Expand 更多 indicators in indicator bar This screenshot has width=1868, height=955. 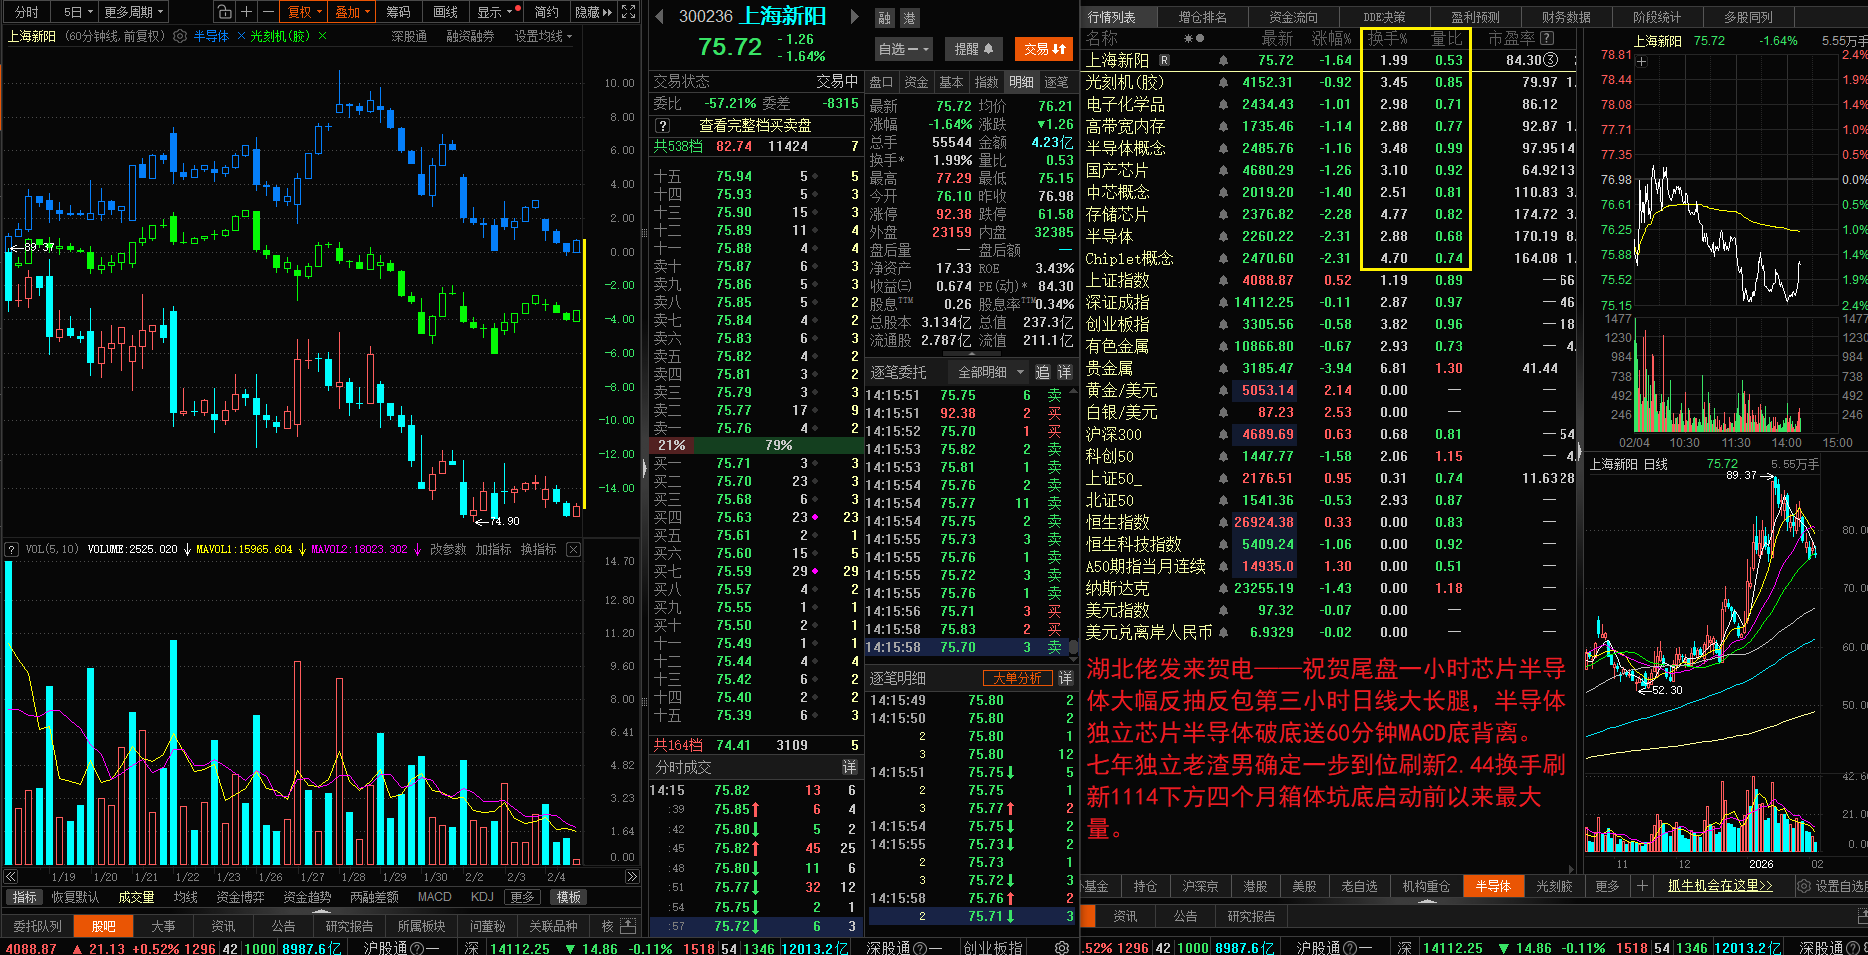[x=523, y=897]
